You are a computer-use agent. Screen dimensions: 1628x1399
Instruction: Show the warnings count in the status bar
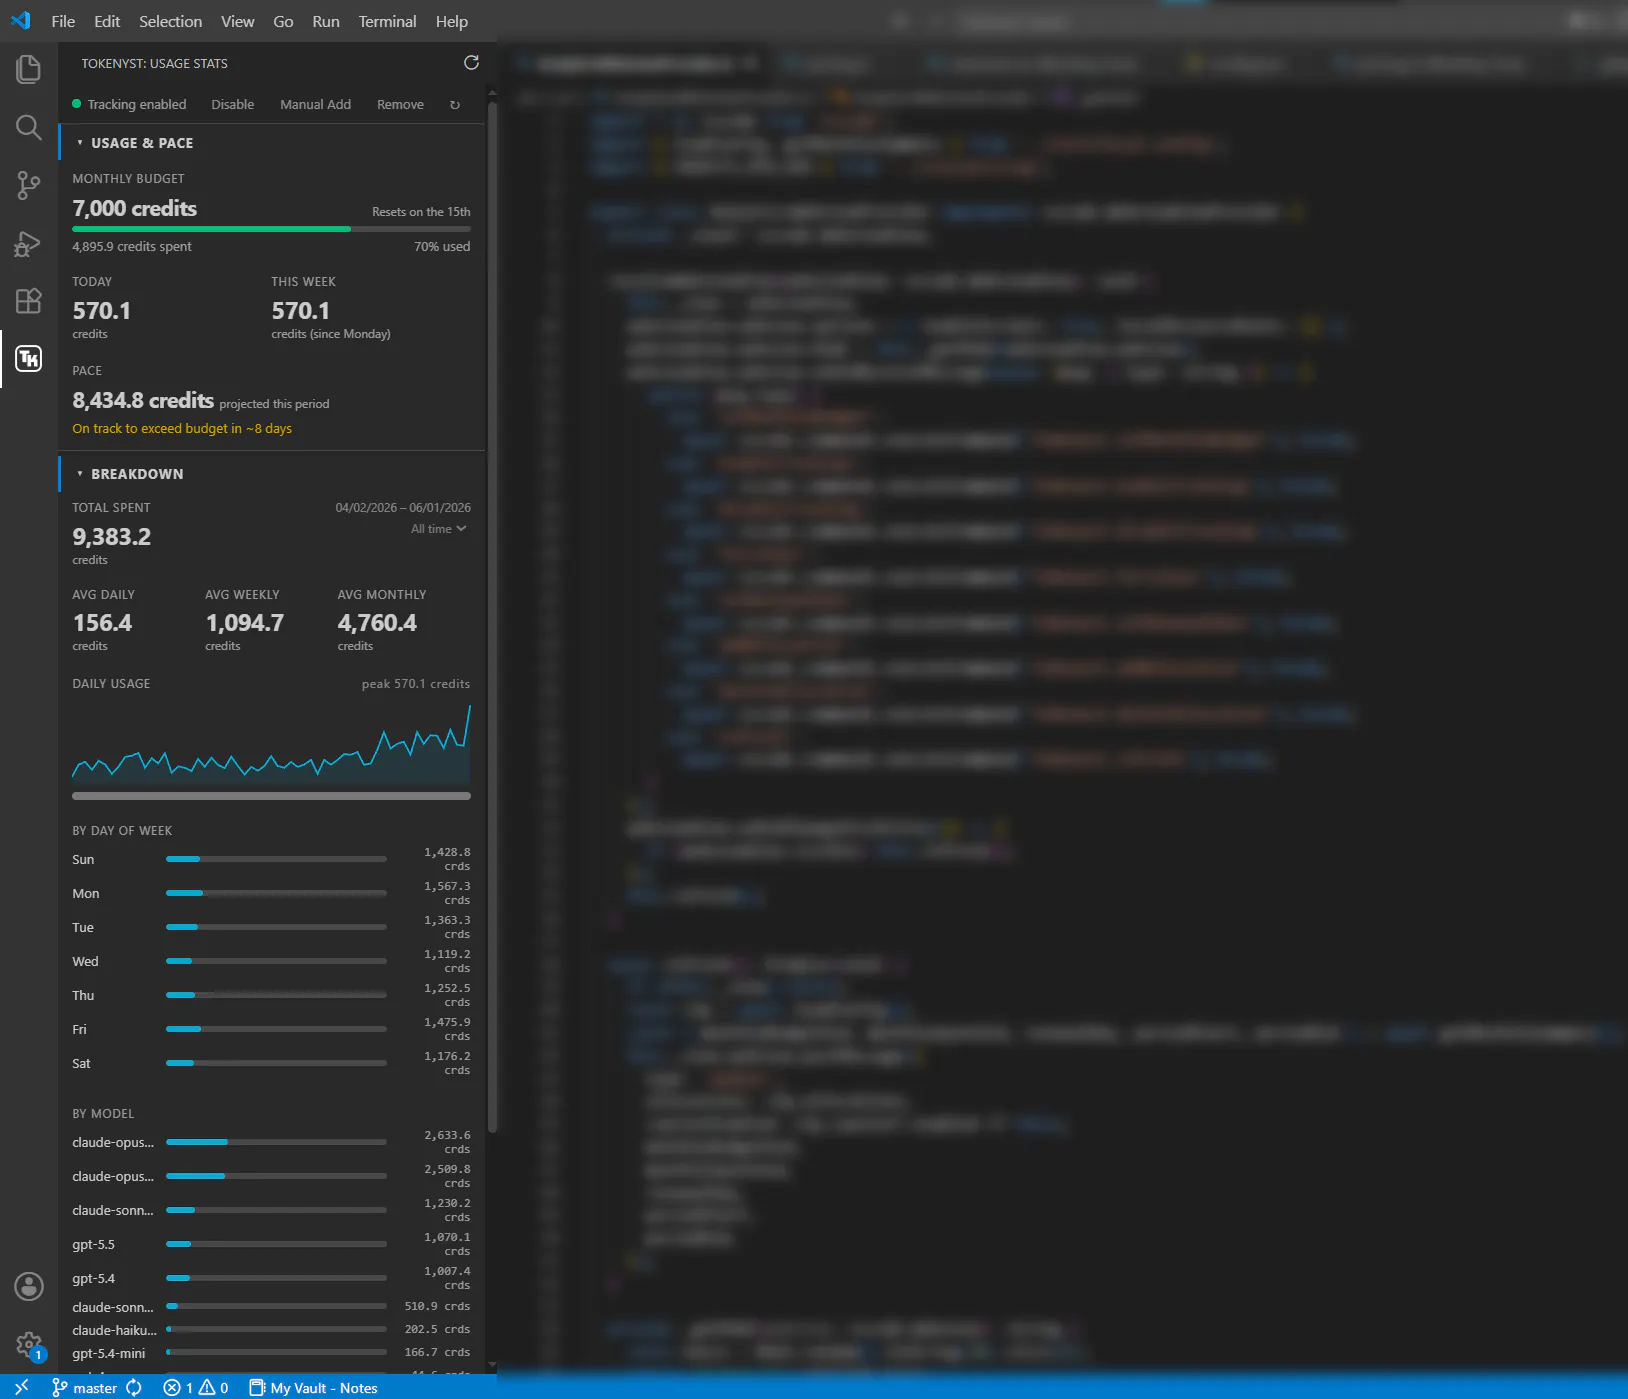(x=214, y=1387)
